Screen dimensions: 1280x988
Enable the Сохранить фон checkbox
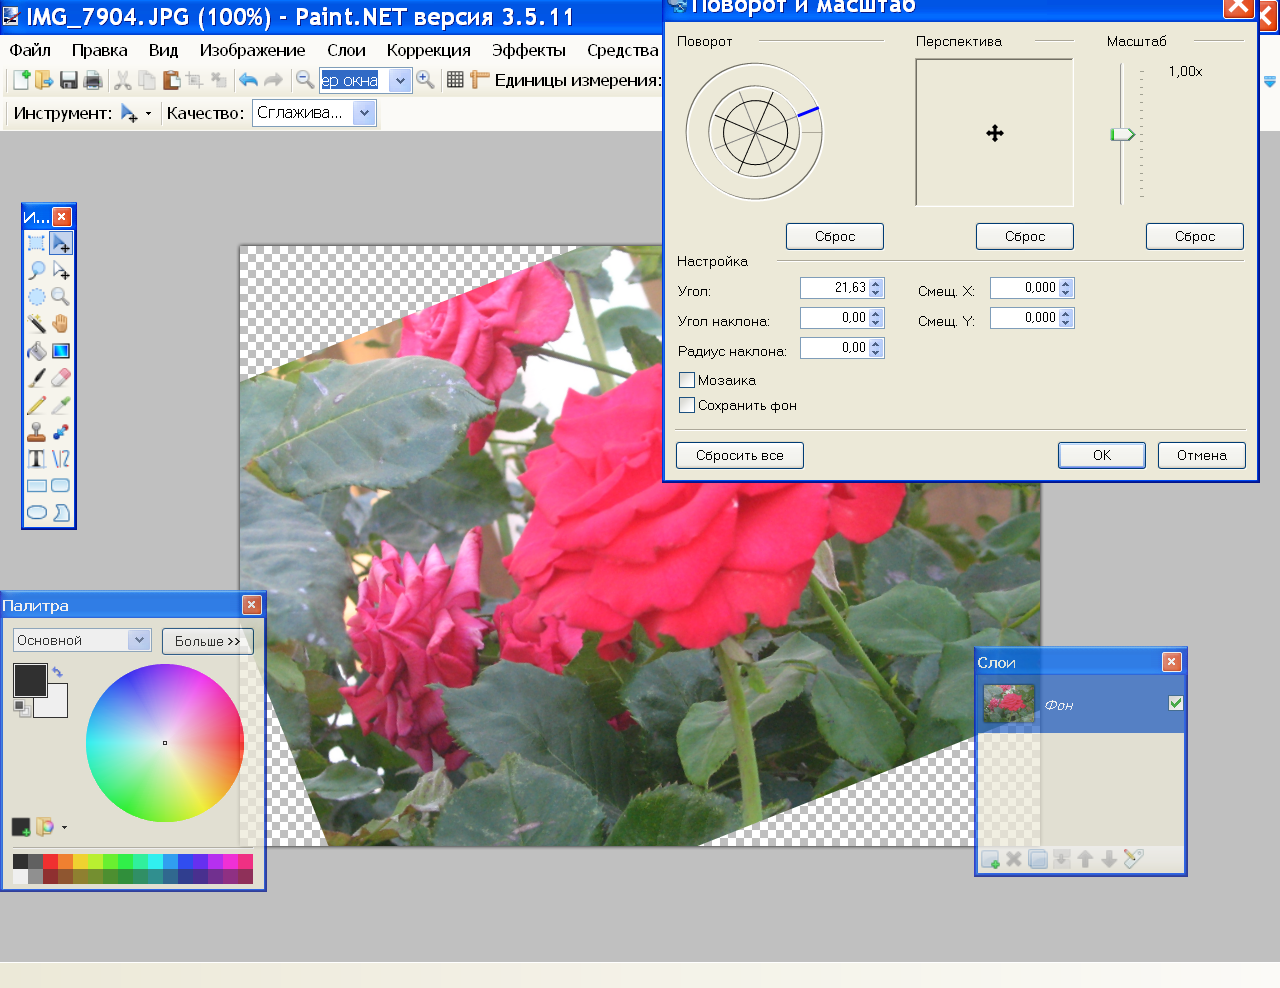click(687, 405)
